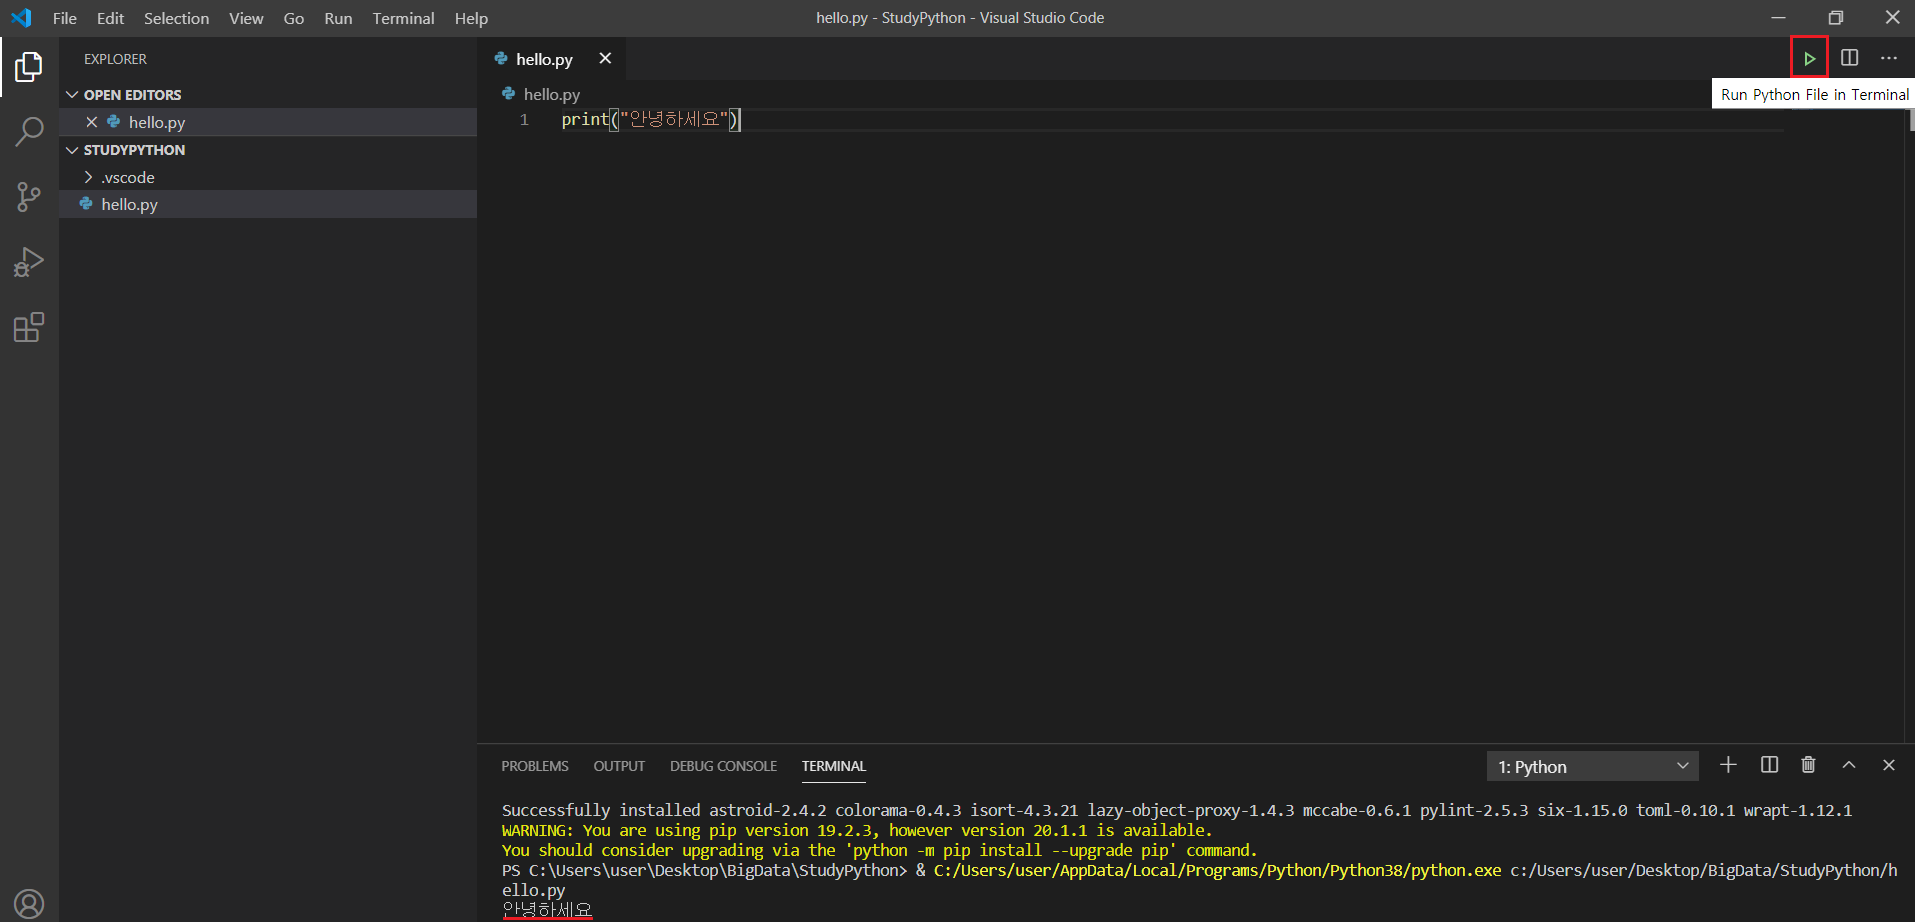Open the View menu
Screen dimensions: 1915x922
(246, 18)
